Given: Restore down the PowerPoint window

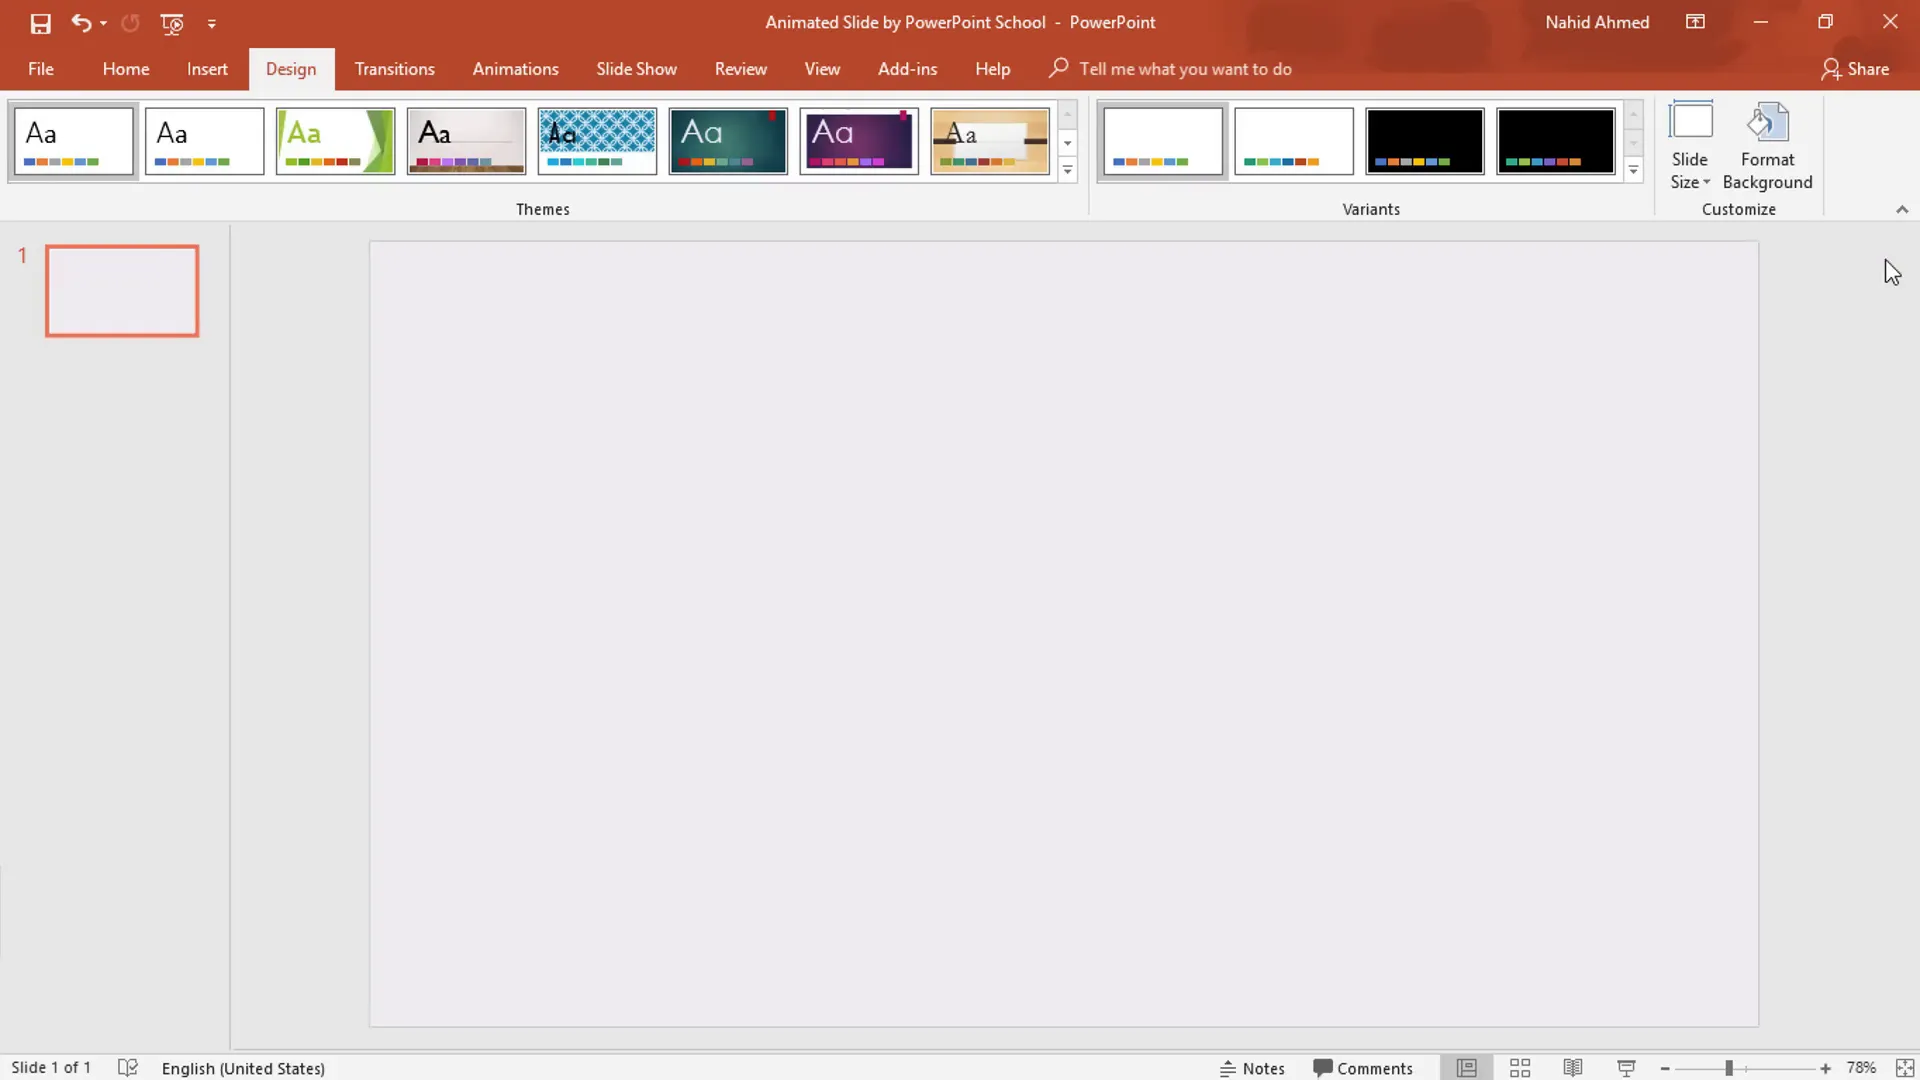Looking at the screenshot, I should point(1825,22).
